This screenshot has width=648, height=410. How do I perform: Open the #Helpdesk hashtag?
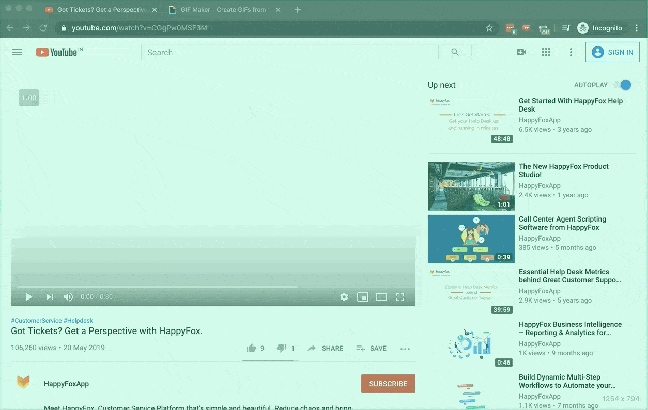[x=79, y=320]
